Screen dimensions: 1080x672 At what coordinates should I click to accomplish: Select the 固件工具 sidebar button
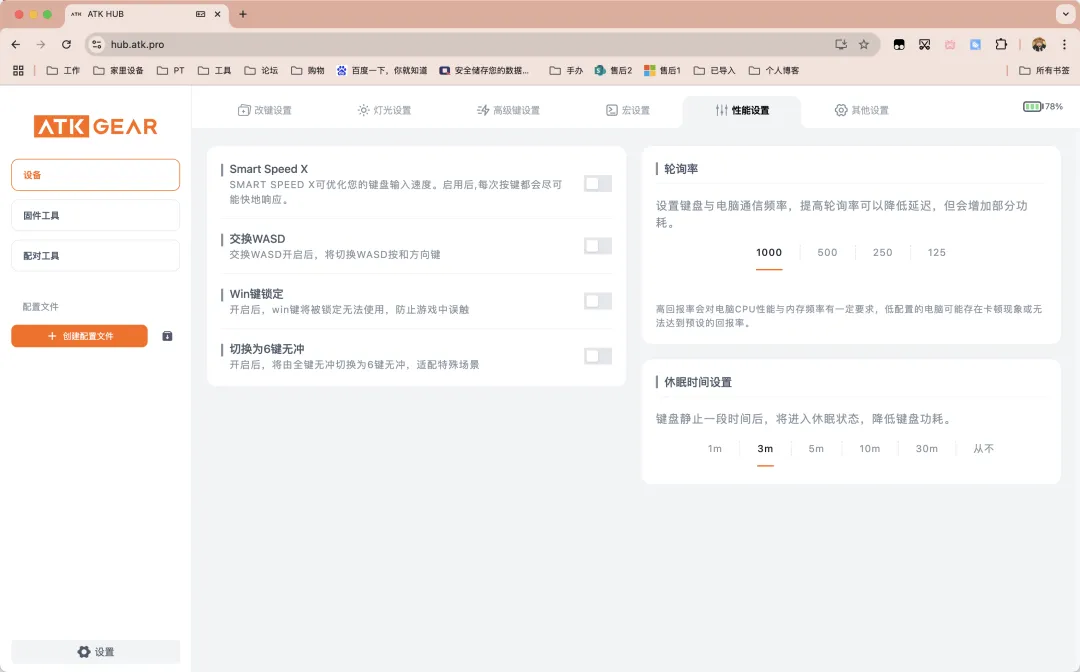95,215
